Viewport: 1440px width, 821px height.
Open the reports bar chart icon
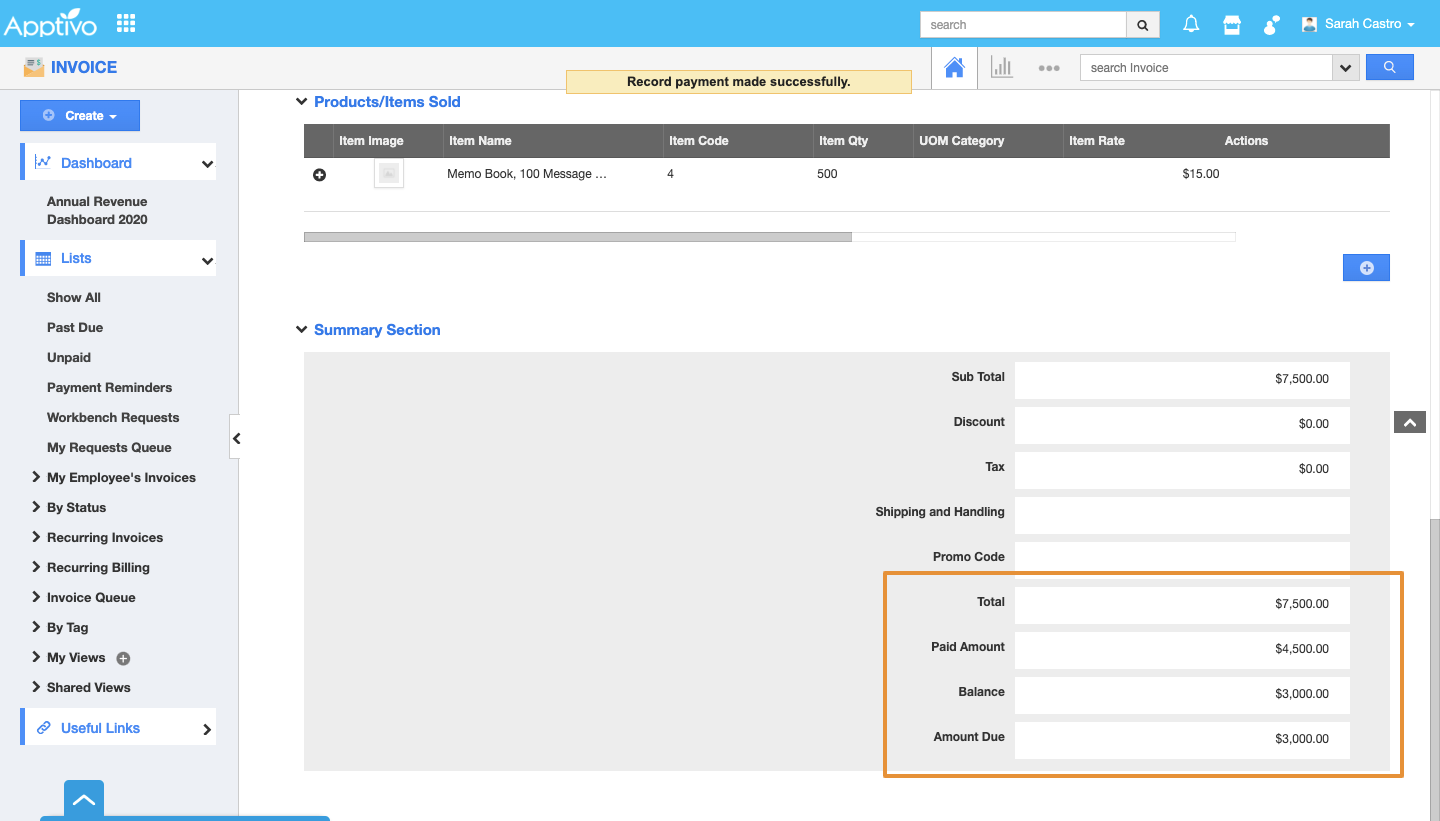click(1001, 68)
